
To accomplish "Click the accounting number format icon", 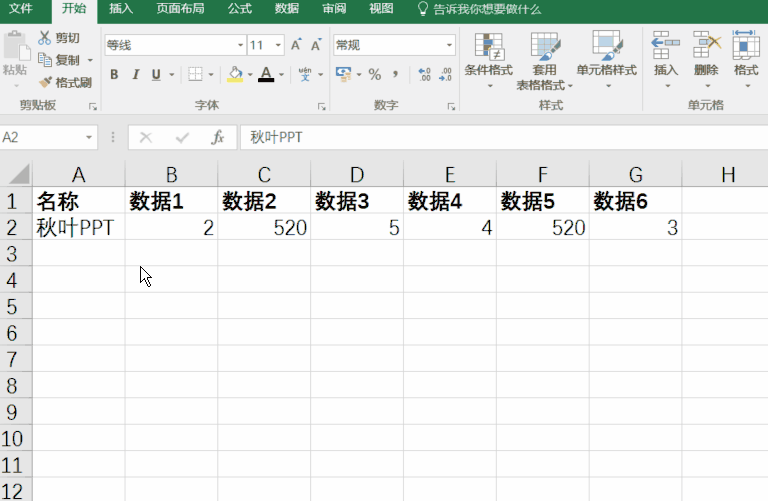I will [343, 74].
